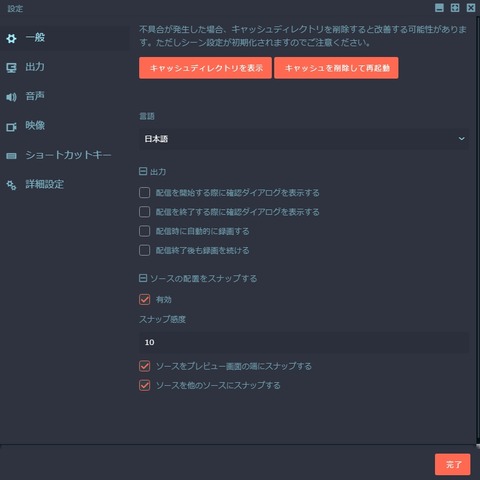Click the keyboard icon beside ショートカットキー

coord(11,156)
